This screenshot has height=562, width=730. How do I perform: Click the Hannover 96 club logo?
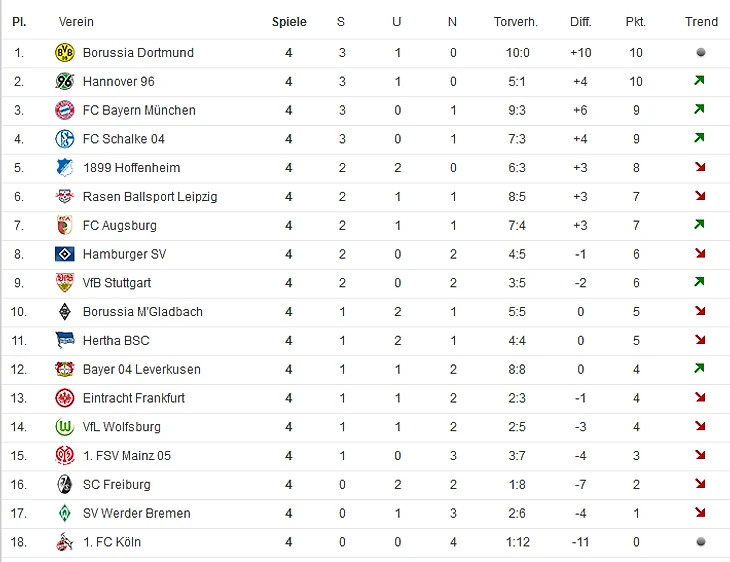[65, 81]
